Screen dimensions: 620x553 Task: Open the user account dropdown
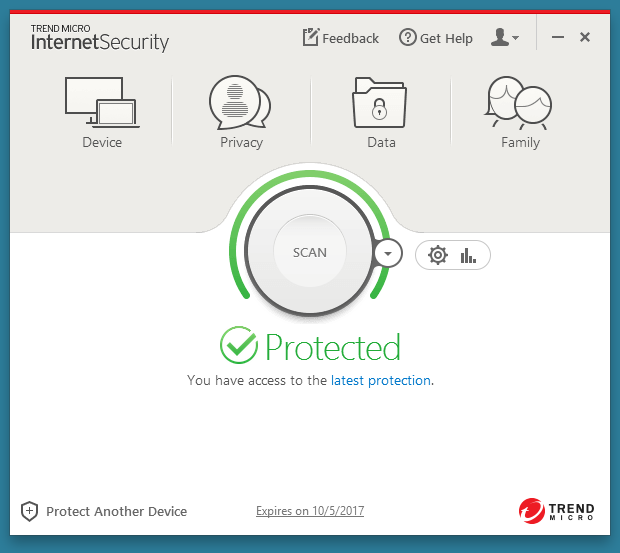pos(505,38)
